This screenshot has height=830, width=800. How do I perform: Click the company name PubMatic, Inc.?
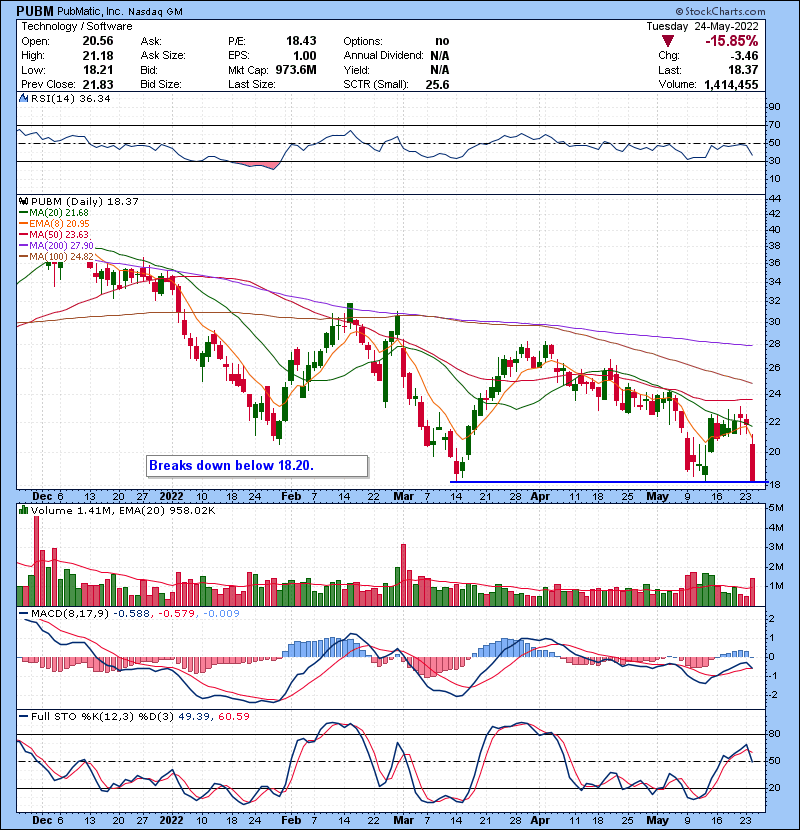90,12
